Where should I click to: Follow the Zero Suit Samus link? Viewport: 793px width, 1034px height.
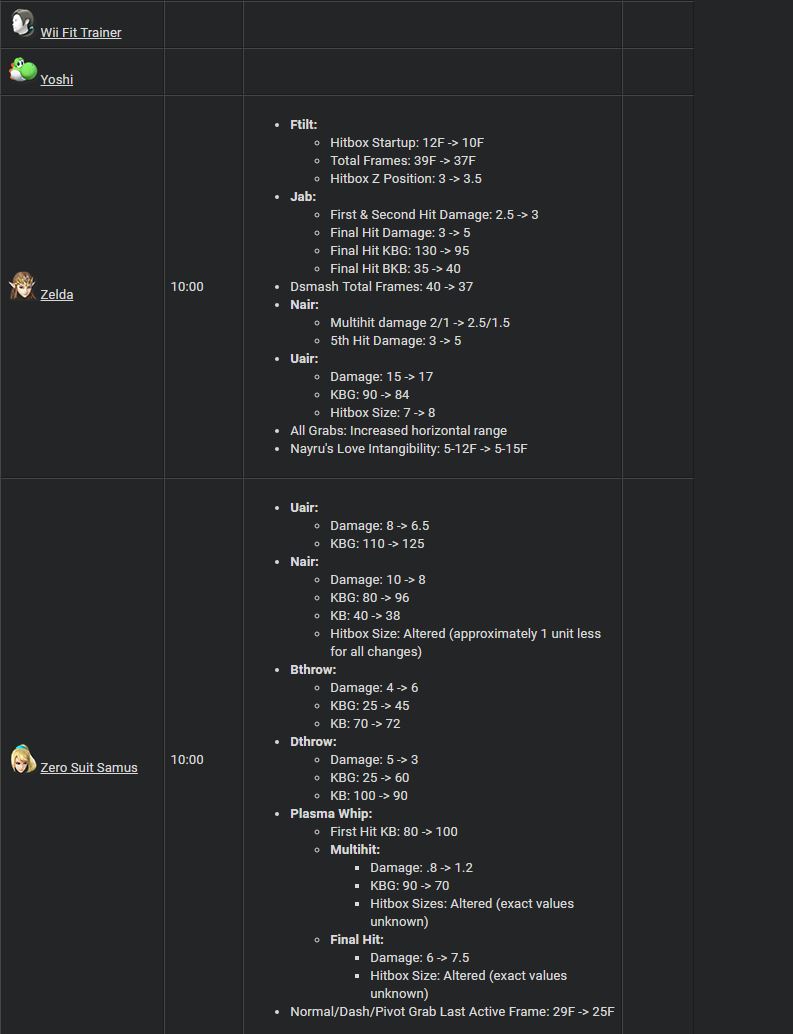(x=89, y=767)
